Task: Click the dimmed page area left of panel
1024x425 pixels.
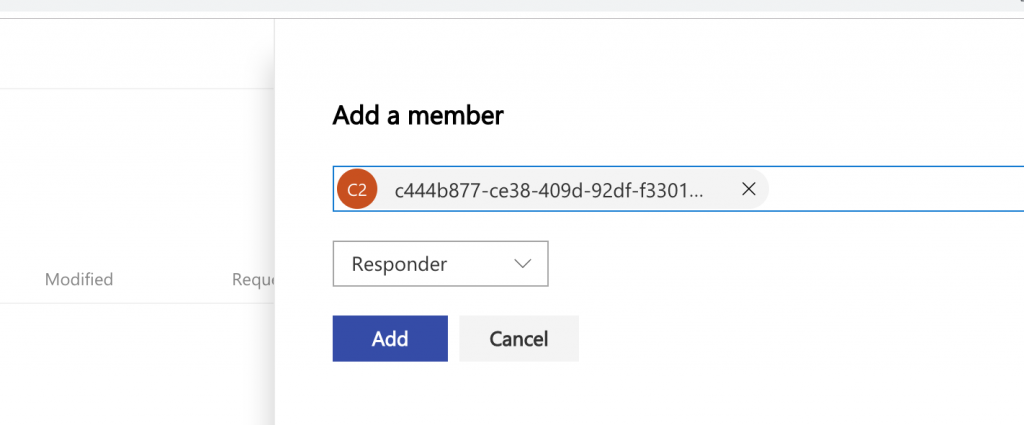Action: pyautogui.click(x=130, y=180)
